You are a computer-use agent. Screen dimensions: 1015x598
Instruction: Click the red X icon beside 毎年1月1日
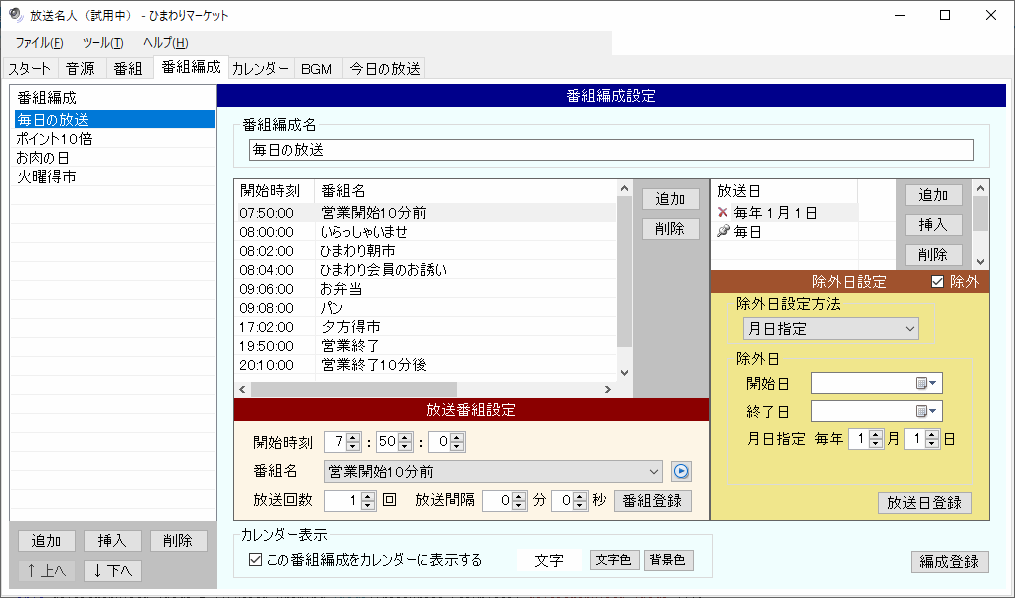pyautogui.click(x=724, y=213)
